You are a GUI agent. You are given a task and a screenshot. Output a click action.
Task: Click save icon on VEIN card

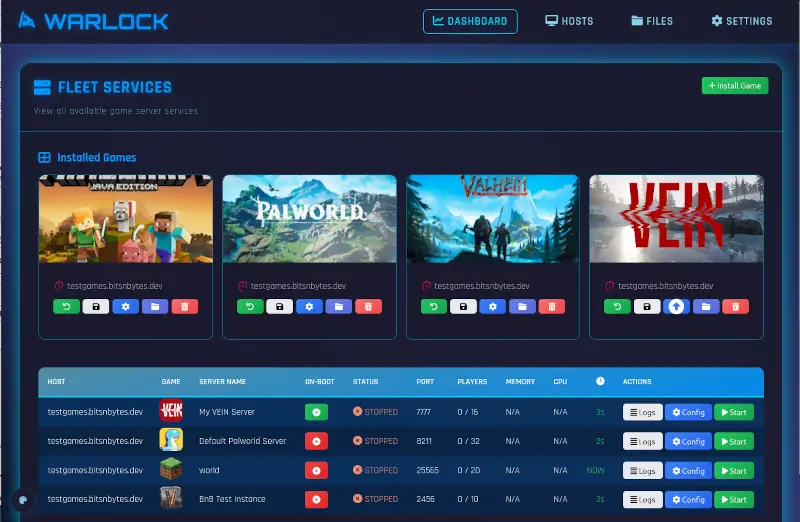[x=647, y=307]
